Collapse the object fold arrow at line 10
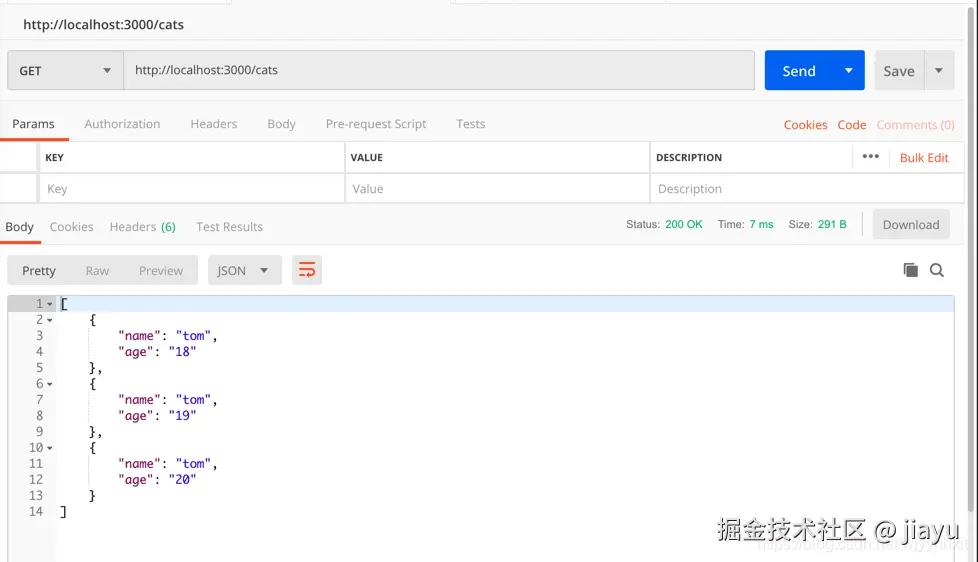Image resolution: width=978 pixels, height=562 pixels. pyautogui.click(x=50, y=448)
